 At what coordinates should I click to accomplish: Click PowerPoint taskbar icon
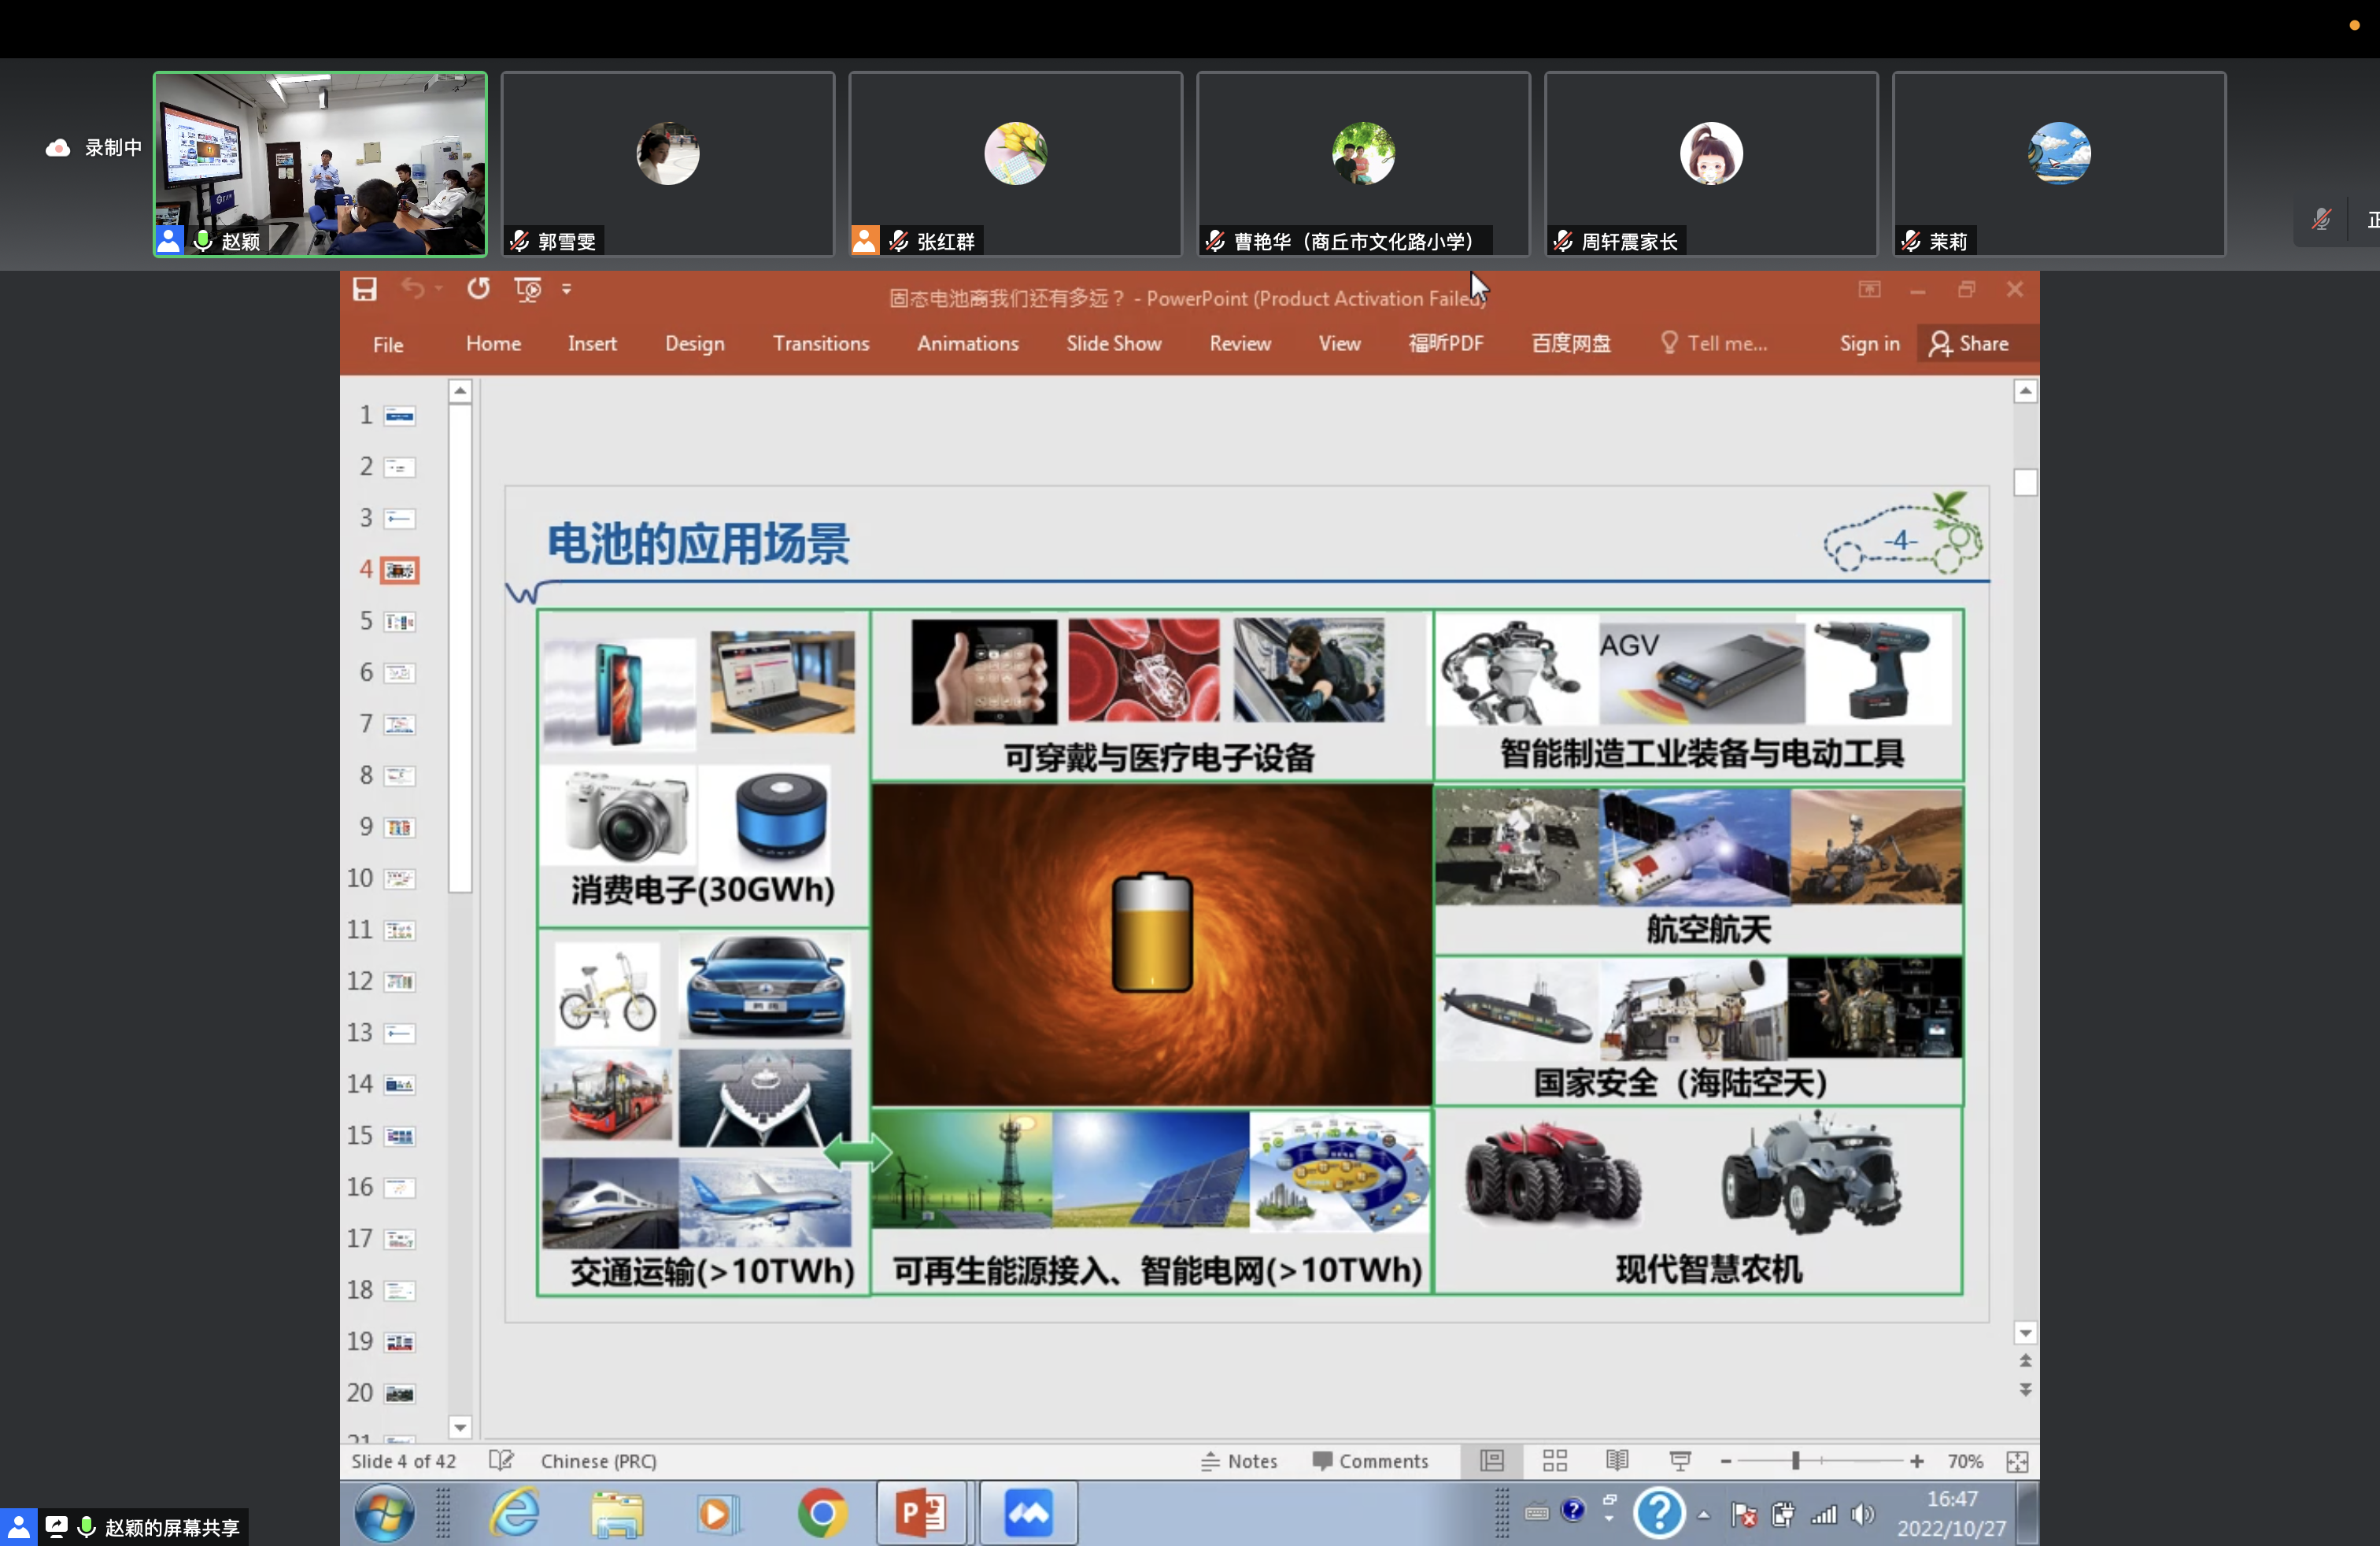(921, 1513)
